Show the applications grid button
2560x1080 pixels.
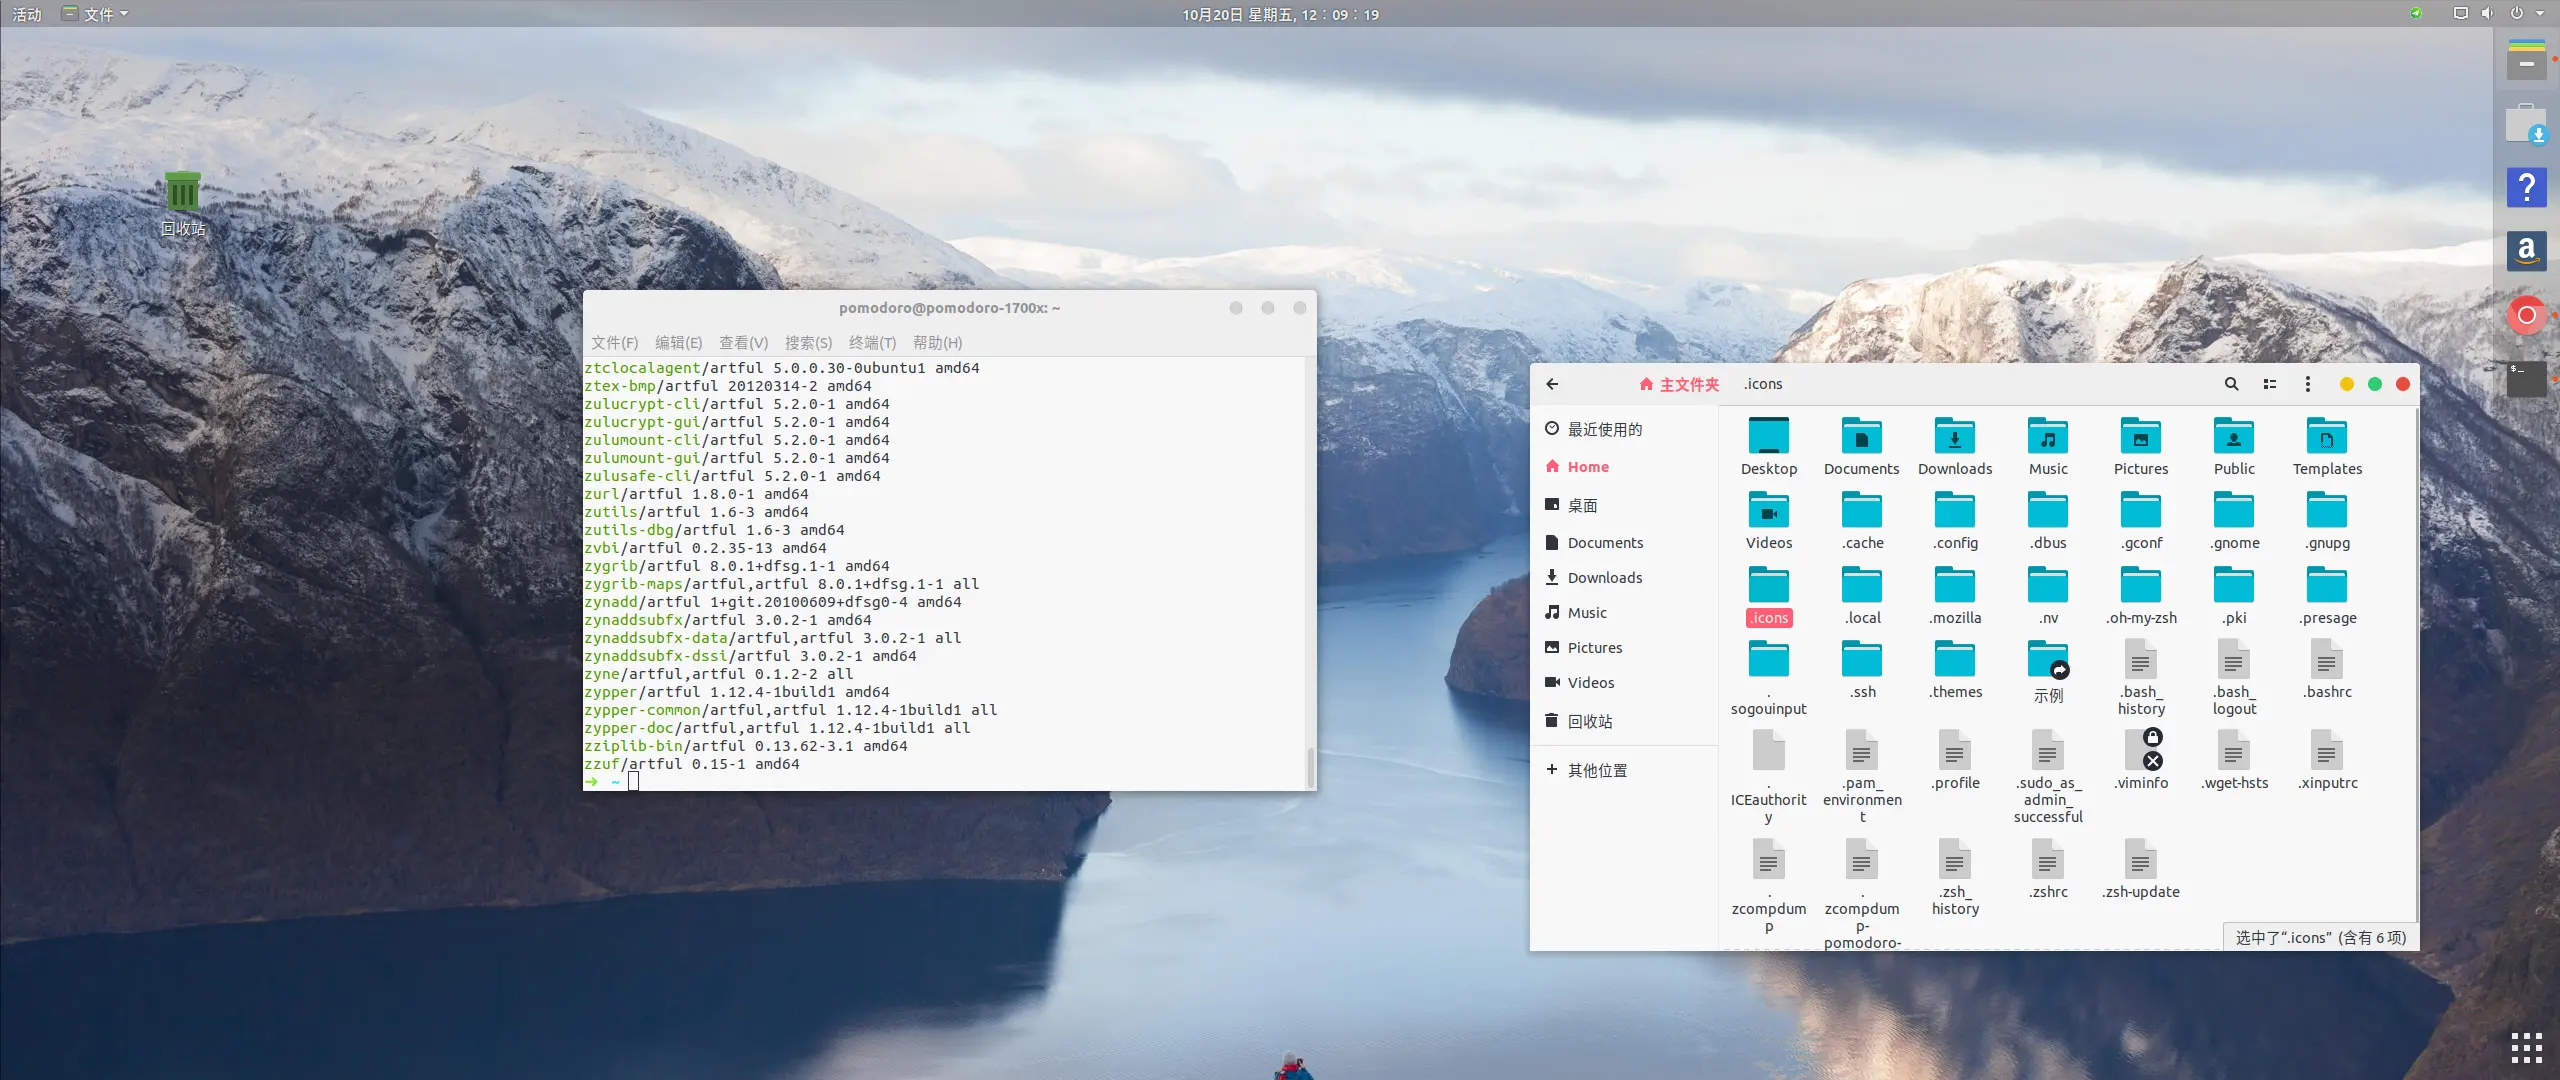pos(2526,1047)
